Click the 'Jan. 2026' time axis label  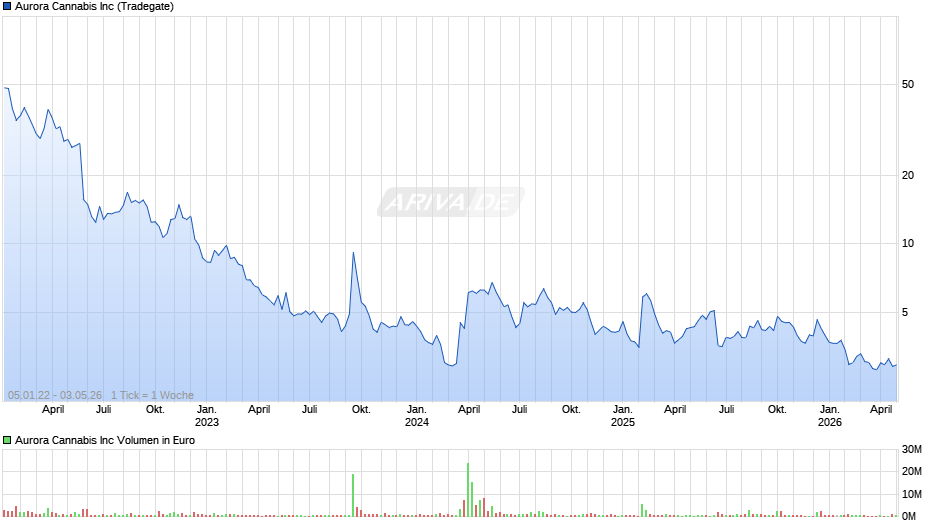(x=830, y=416)
